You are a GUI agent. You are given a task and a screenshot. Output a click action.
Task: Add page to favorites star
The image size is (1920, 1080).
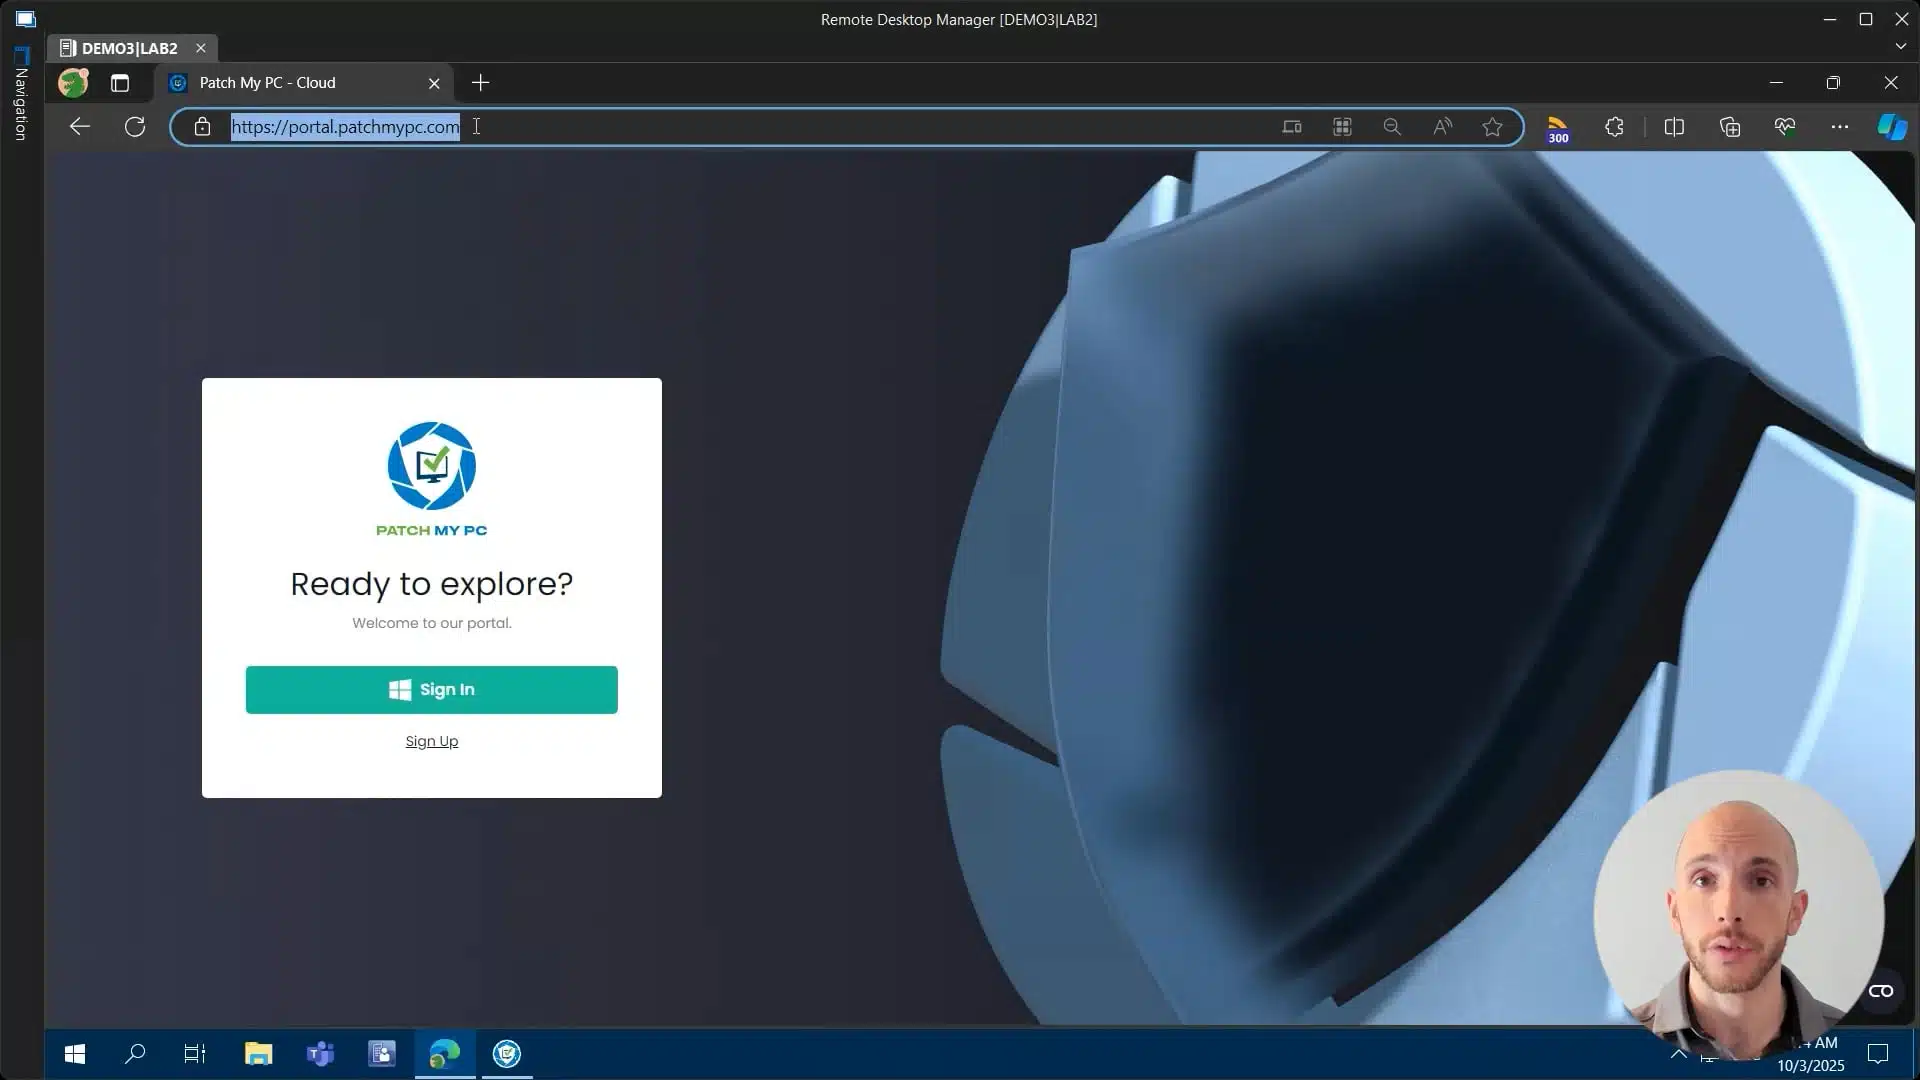pyautogui.click(x=1492, y=127)
